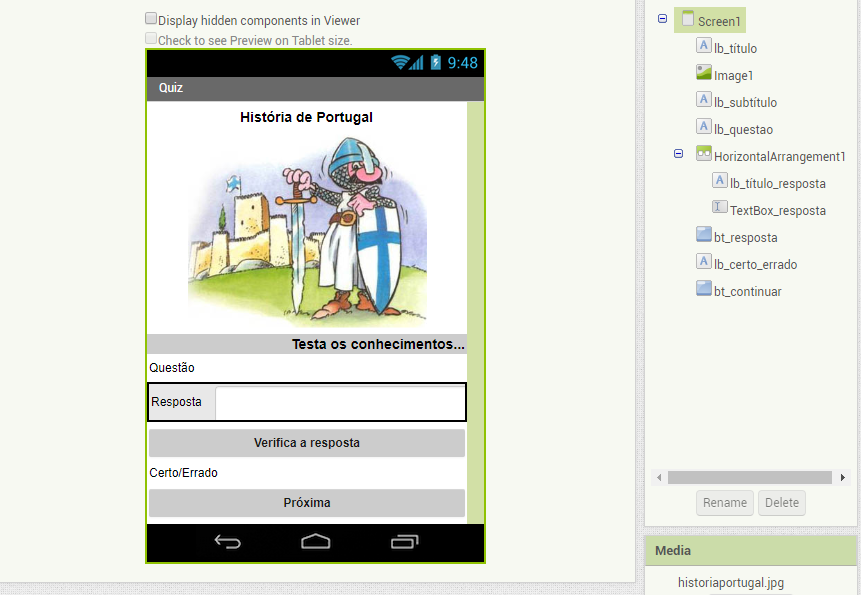The width and height of the screenshot is (861, 595).
Task: Click the bt_continuar button icon
Action: 703,288
